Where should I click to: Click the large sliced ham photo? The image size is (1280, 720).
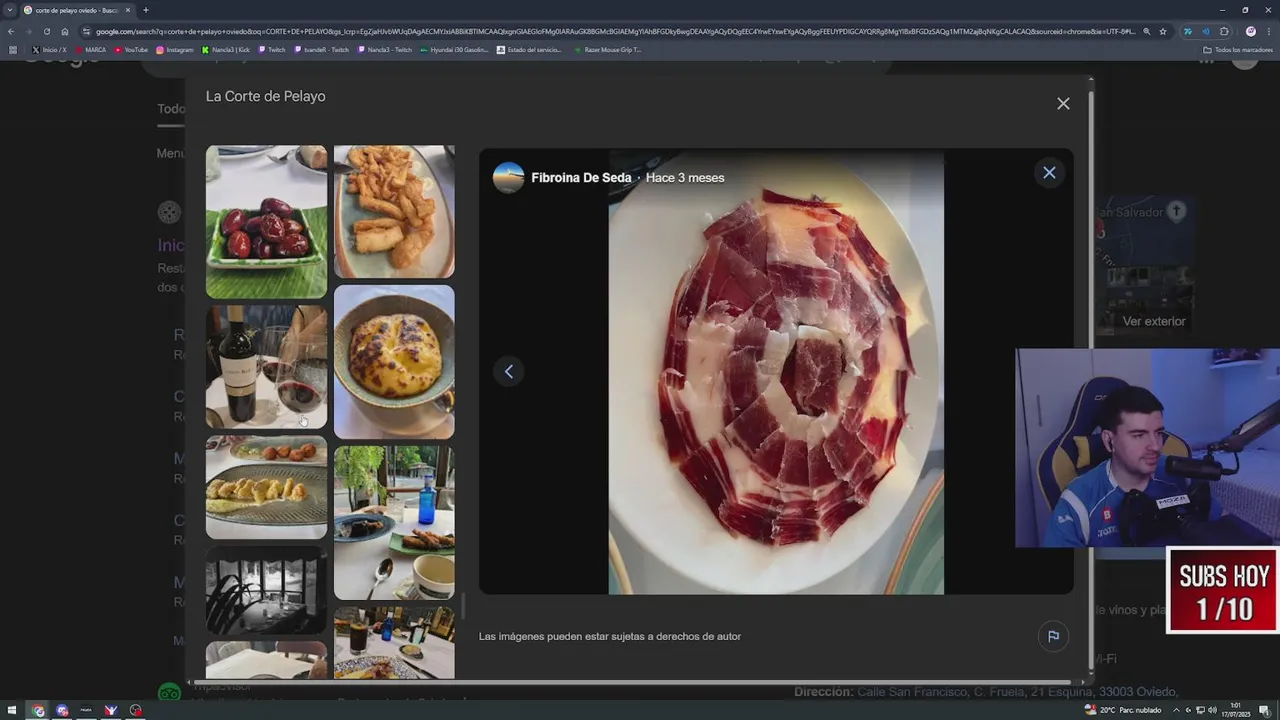(x=776, y=372)
